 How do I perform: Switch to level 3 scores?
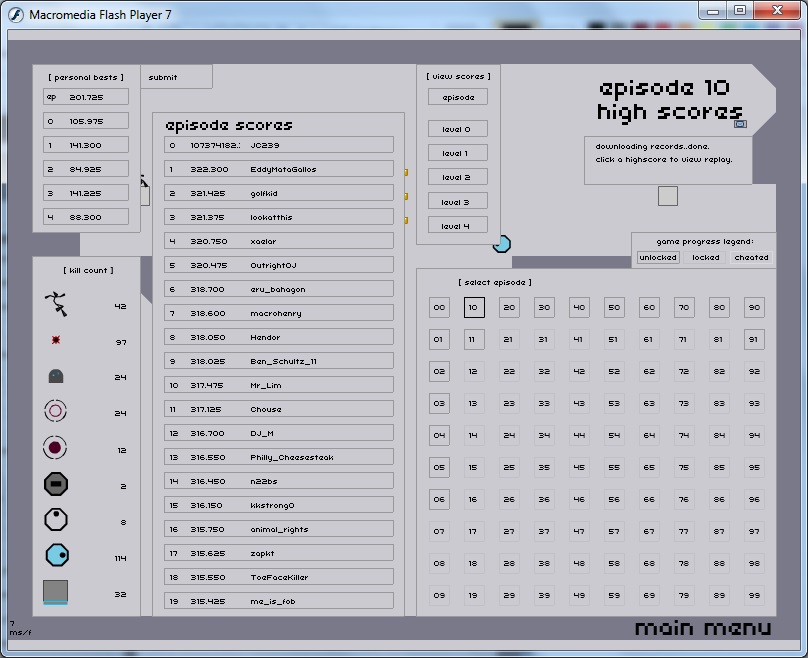457,202
